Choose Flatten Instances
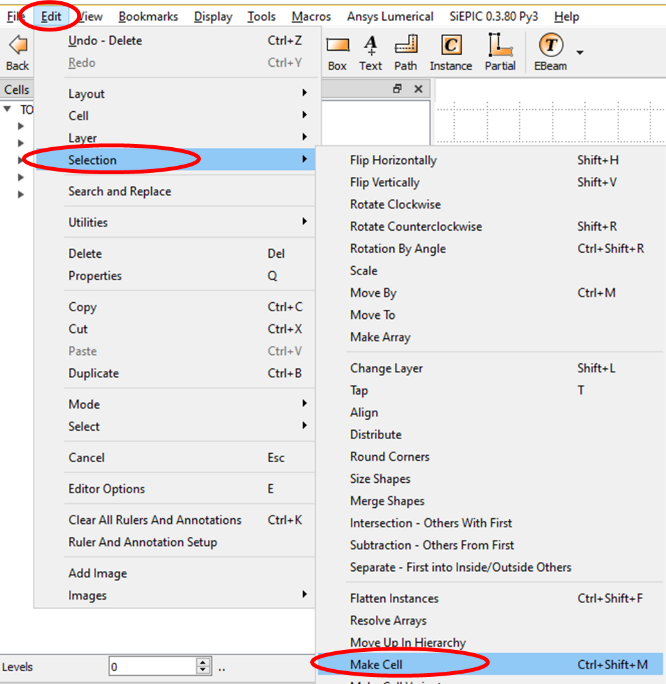This screenshot has height=684, width=666. pos(490,598)
